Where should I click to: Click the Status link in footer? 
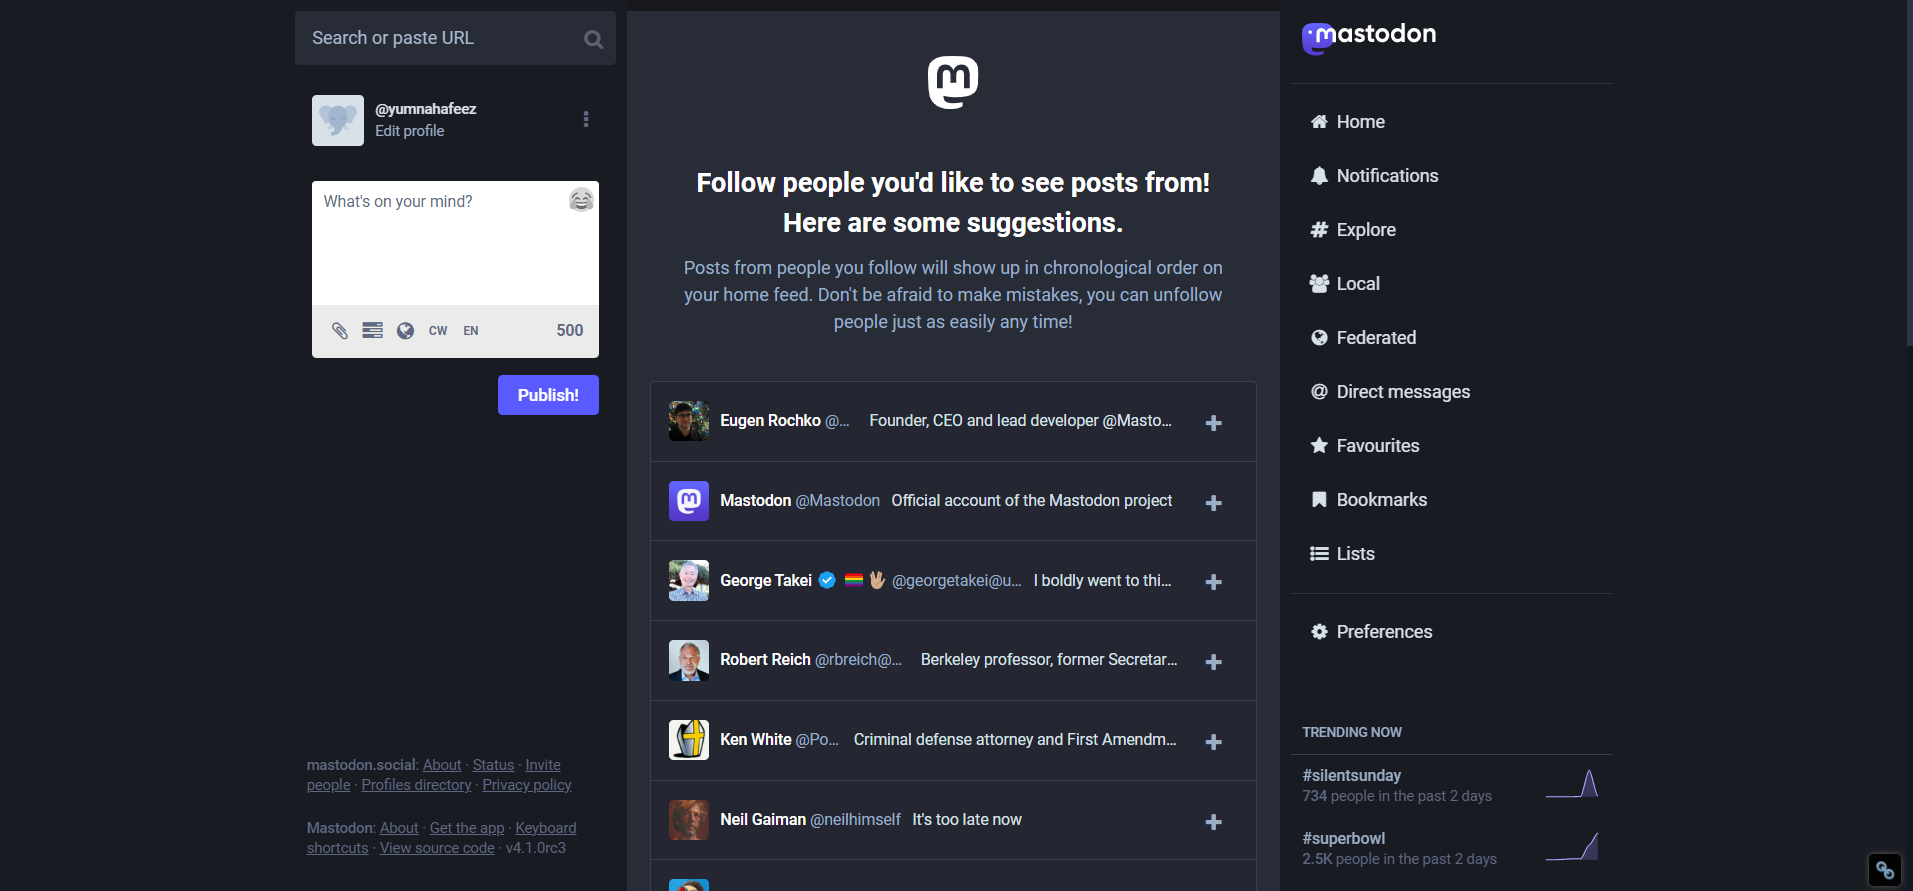pos(493,765)
